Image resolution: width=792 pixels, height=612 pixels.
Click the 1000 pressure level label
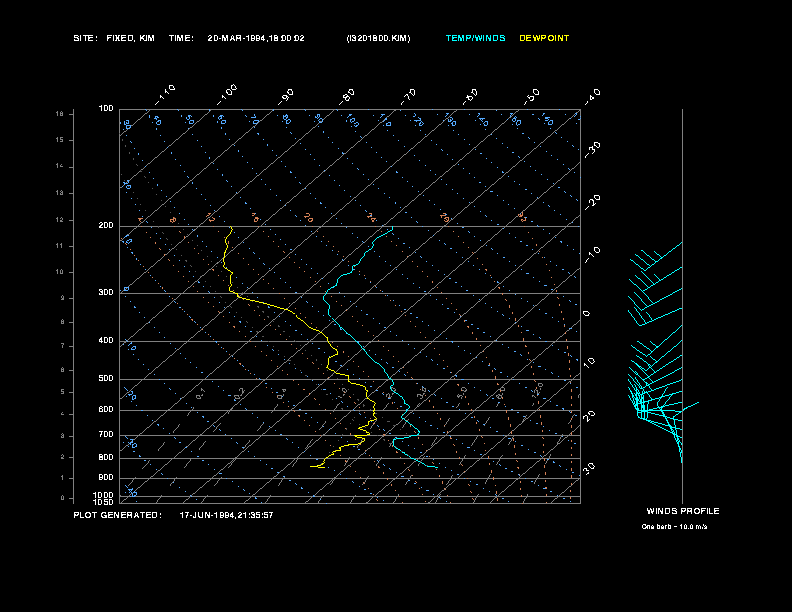click(104, 495)
